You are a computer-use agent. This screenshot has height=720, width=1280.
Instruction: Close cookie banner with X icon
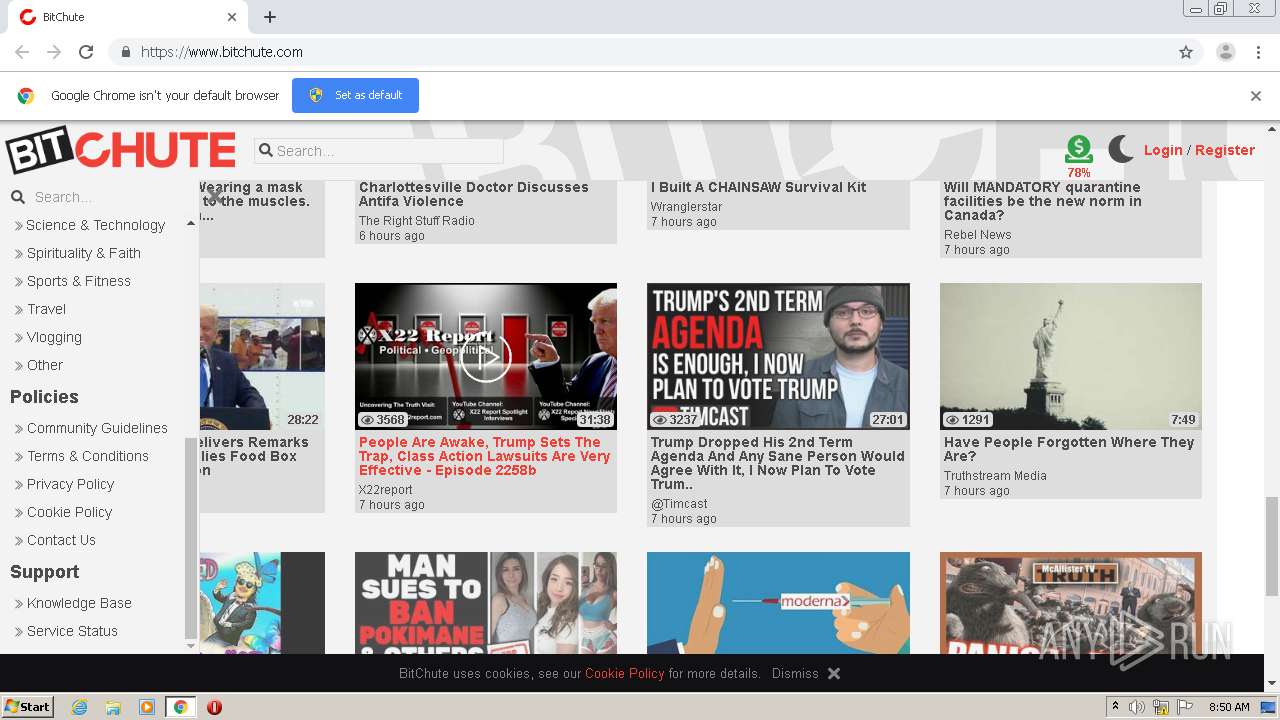pyautogui.click(x=834, y=673)
